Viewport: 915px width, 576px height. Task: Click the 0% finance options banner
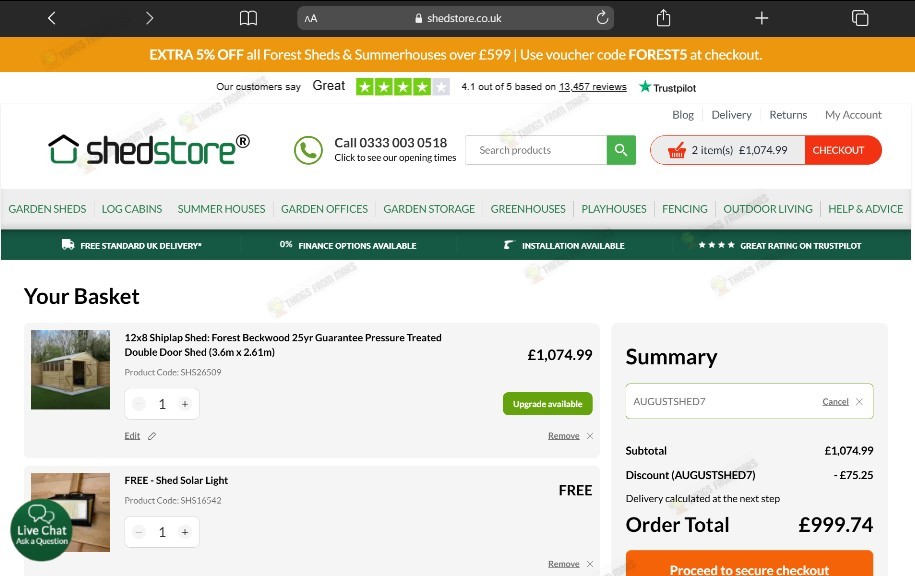[348, 245]
